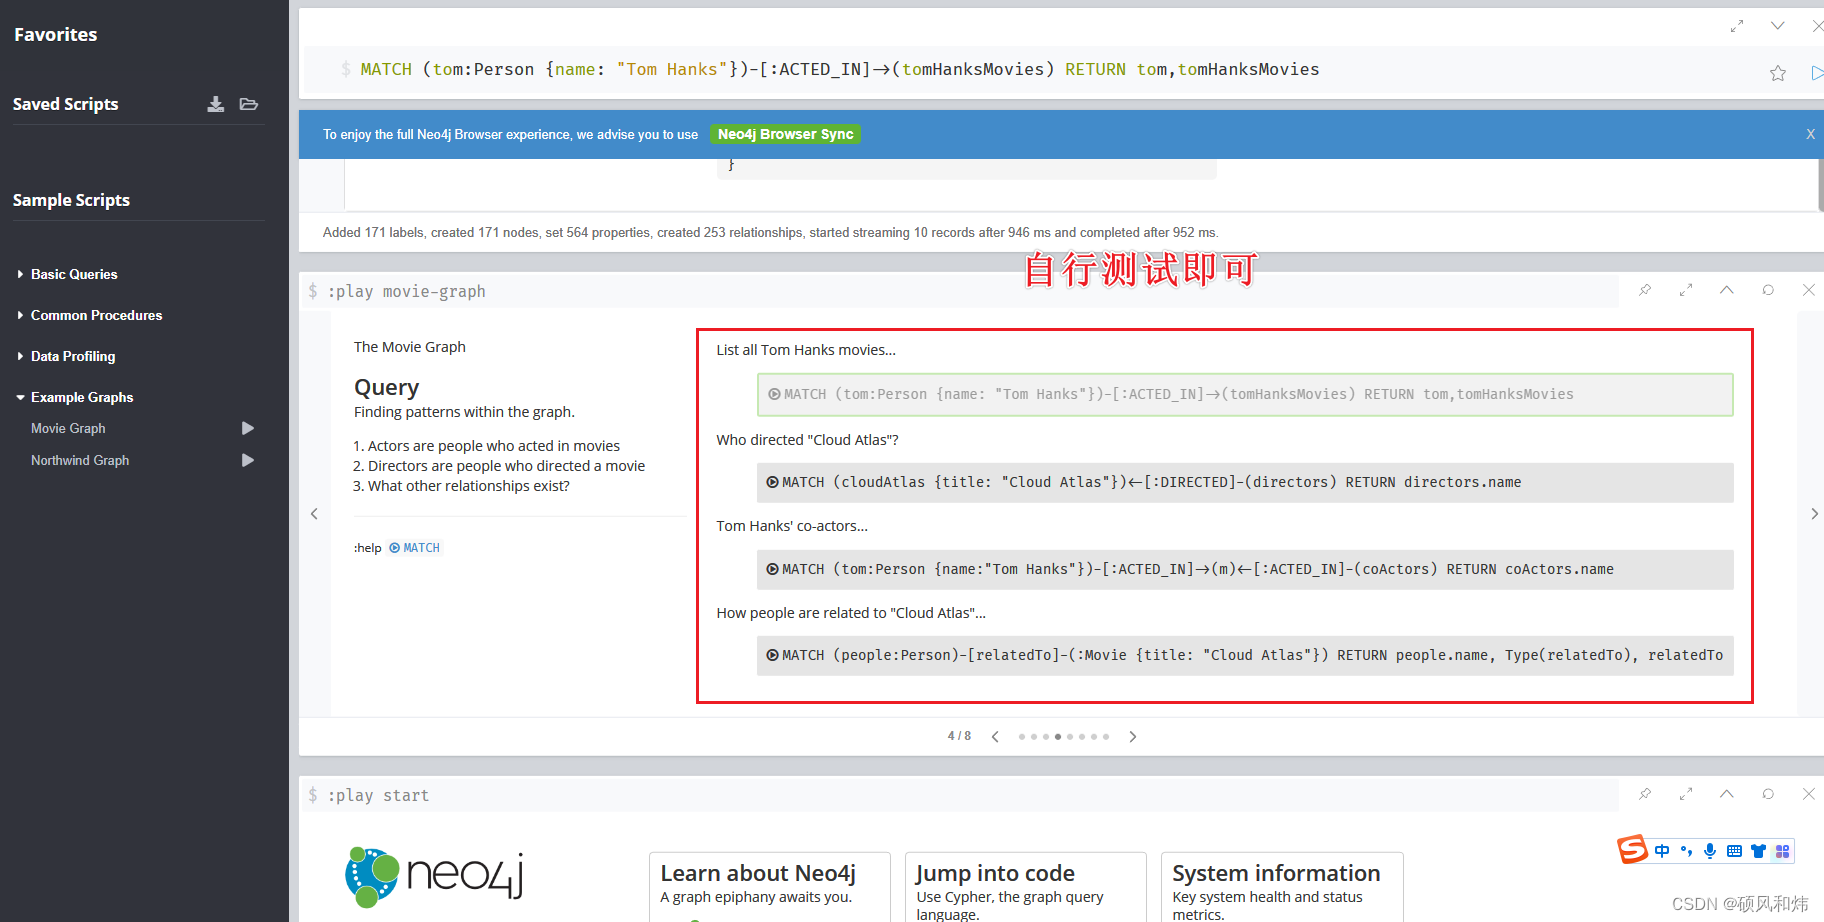The width and height of the screenshot is (1824, 922).
Task: Rerun the :play start command
Action: (x=1768, y=794)
